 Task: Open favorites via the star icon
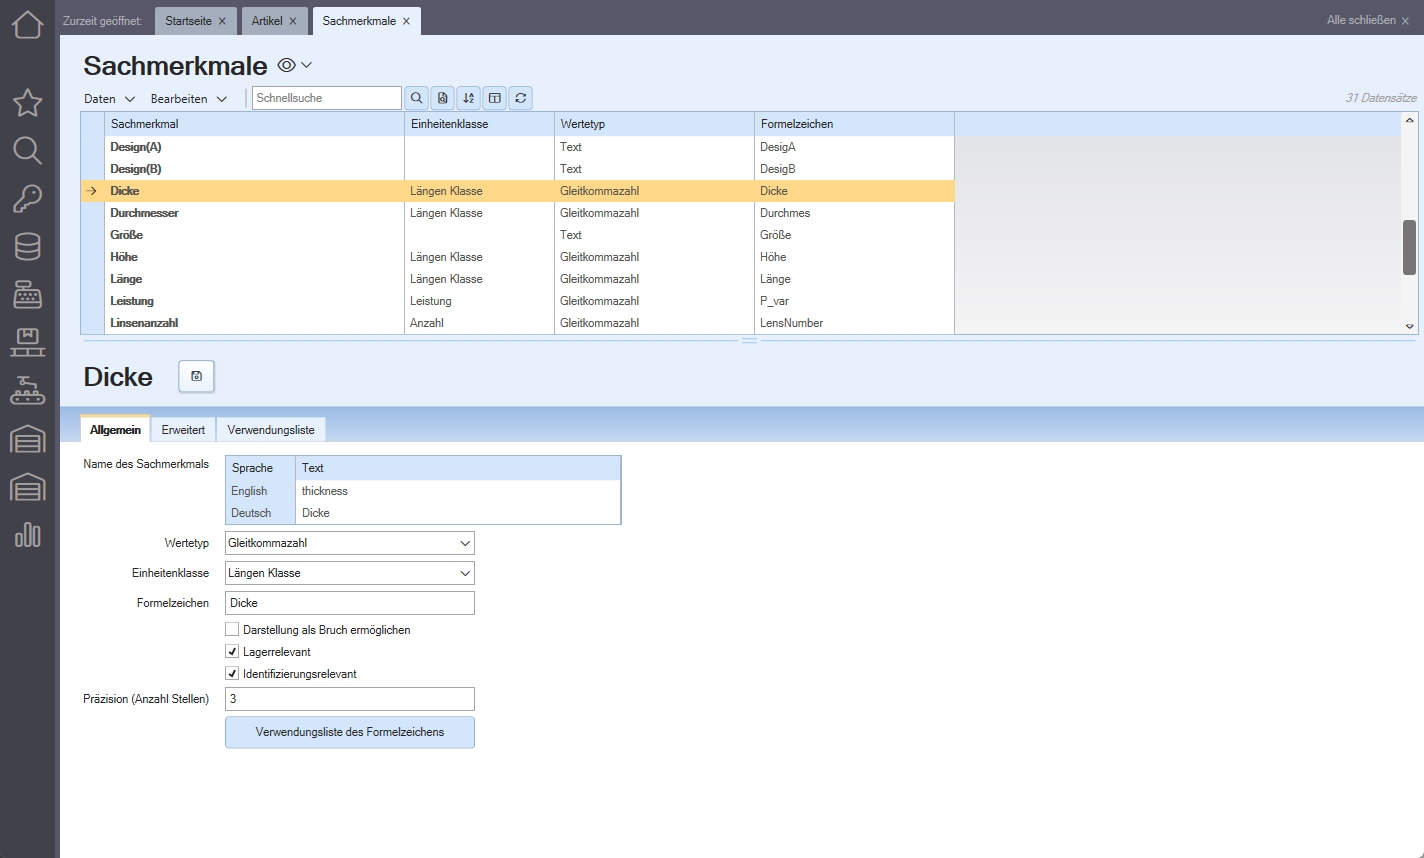[x=27, y=102]
